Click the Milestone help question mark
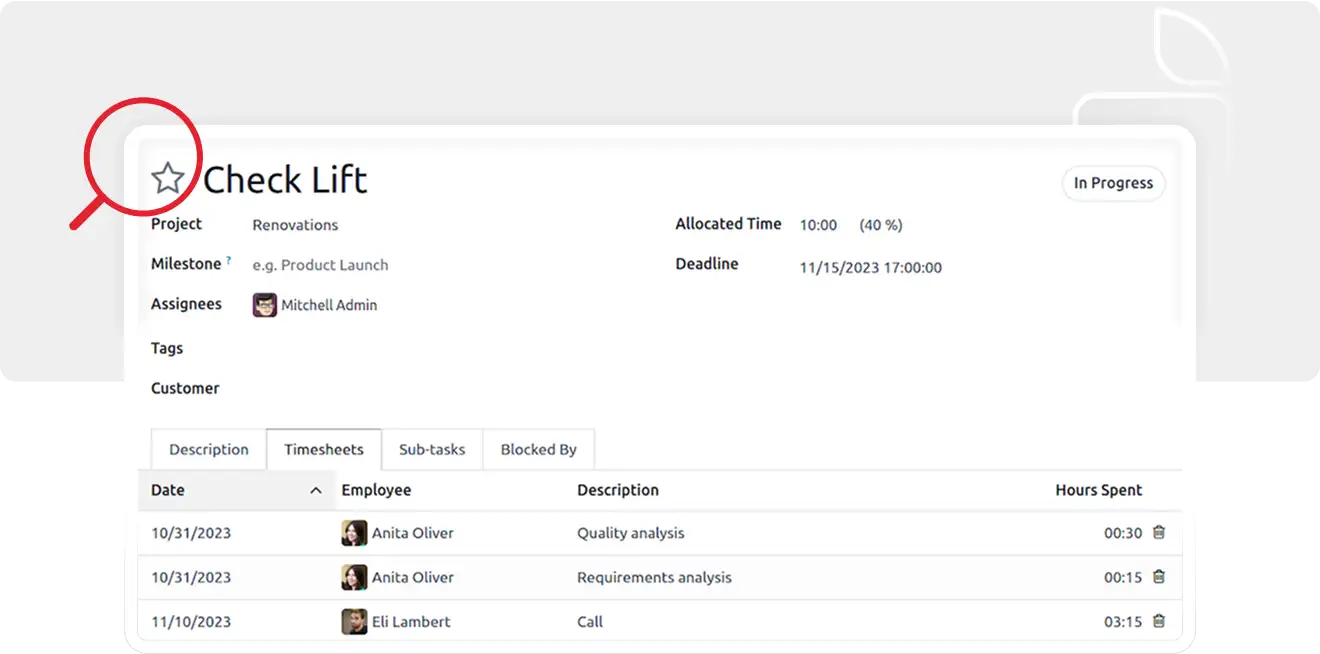 coord(229,261)
